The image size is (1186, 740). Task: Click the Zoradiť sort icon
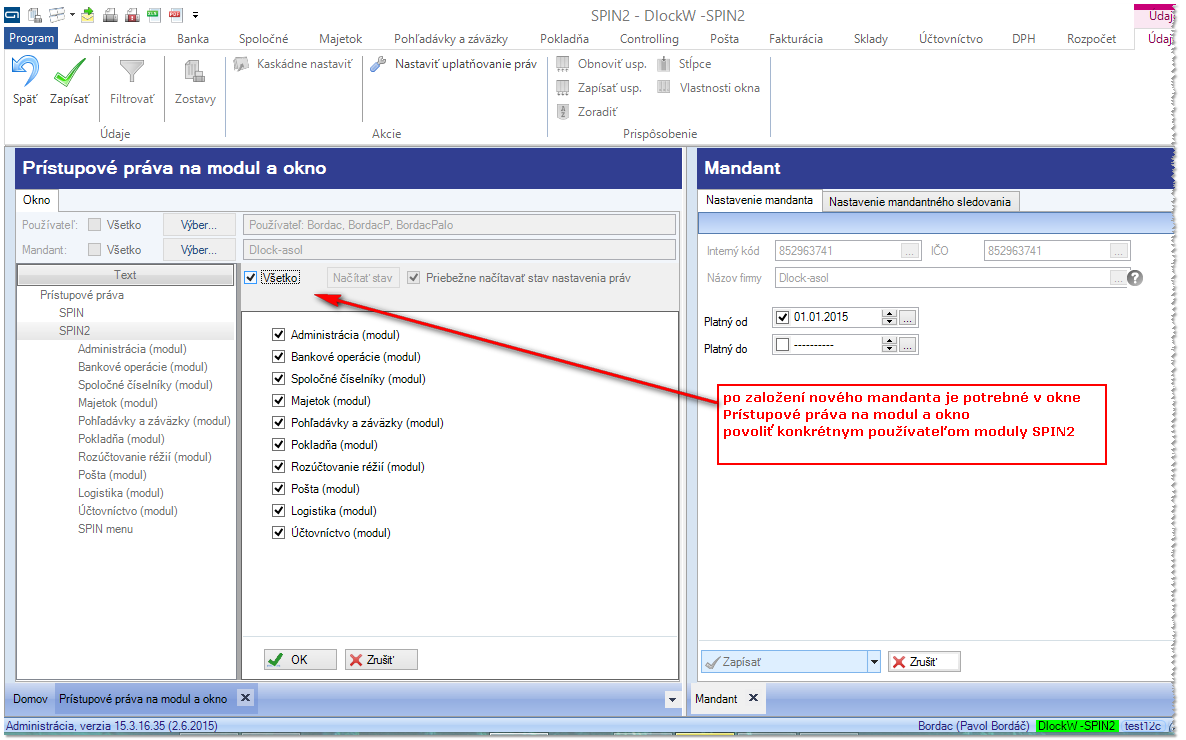[563, 112]
